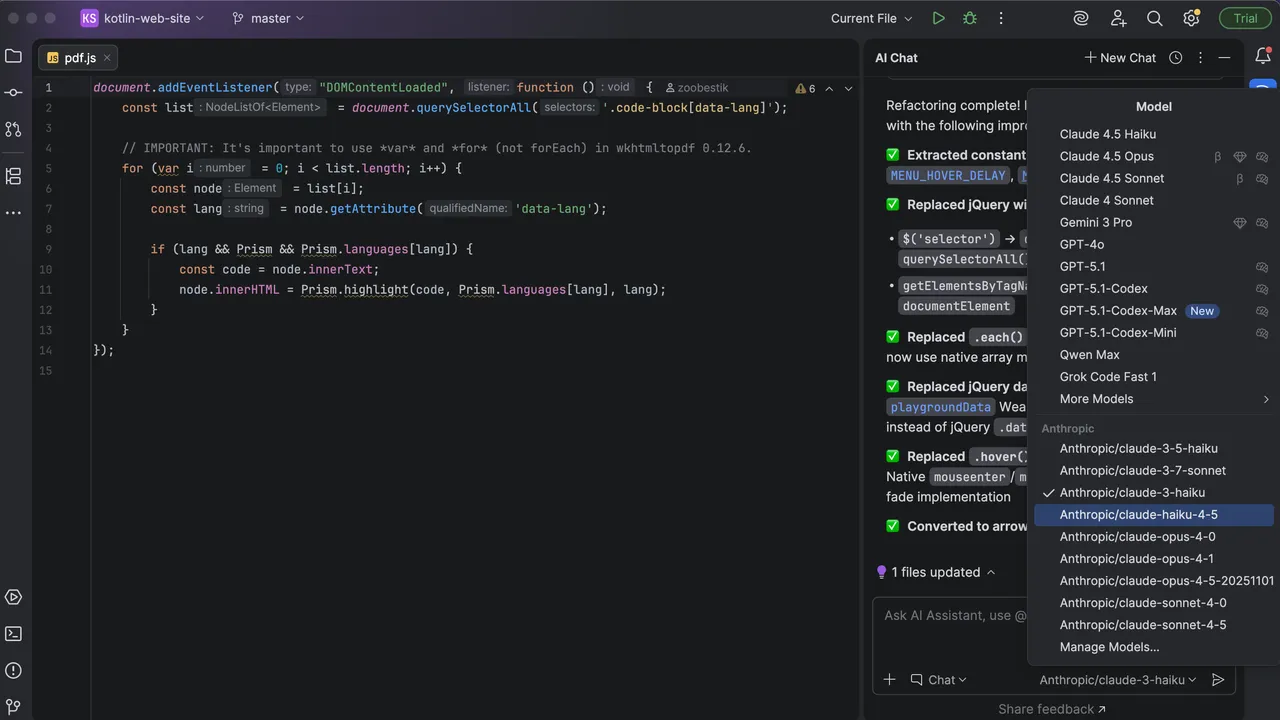Screen dimensions: 1280x720
Task: Add attachment with plus icon in chat input
Action: [x=889, y=680]
